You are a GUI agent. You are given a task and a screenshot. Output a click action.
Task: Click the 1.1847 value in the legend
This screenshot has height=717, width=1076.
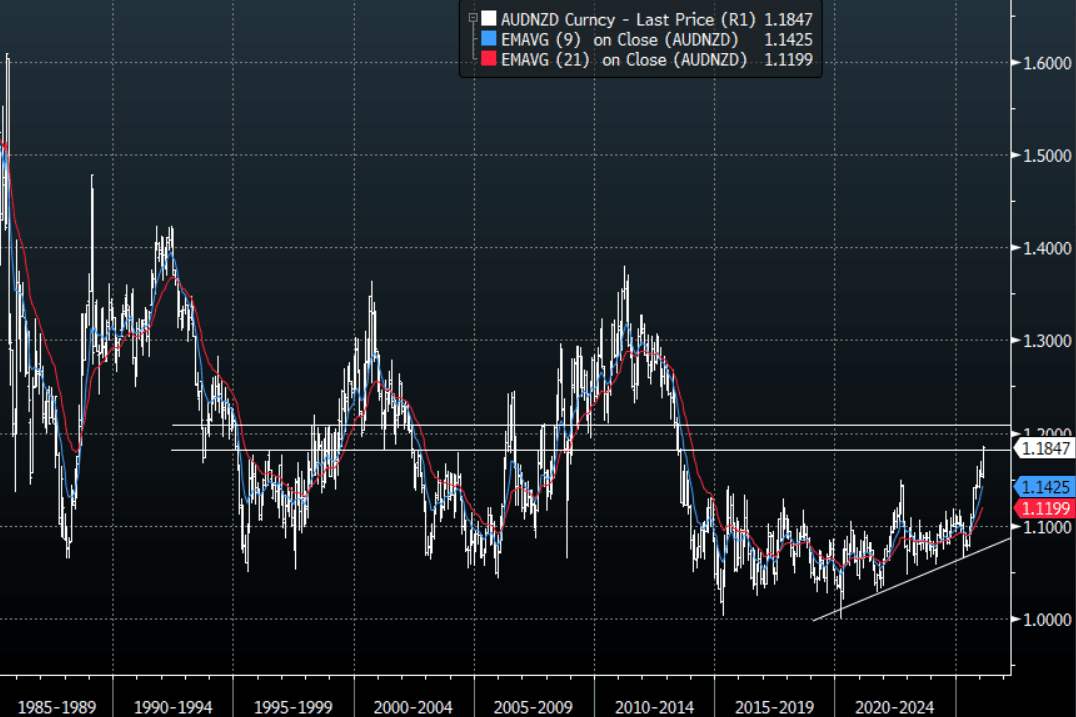pos(788,19)
